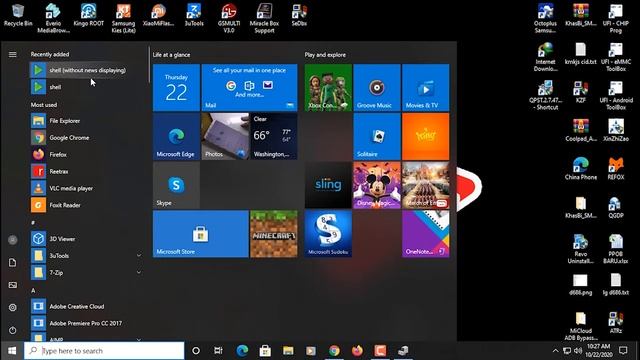Click the 'A' letter group header
The image size is (640, 360).
click(33, 290)
